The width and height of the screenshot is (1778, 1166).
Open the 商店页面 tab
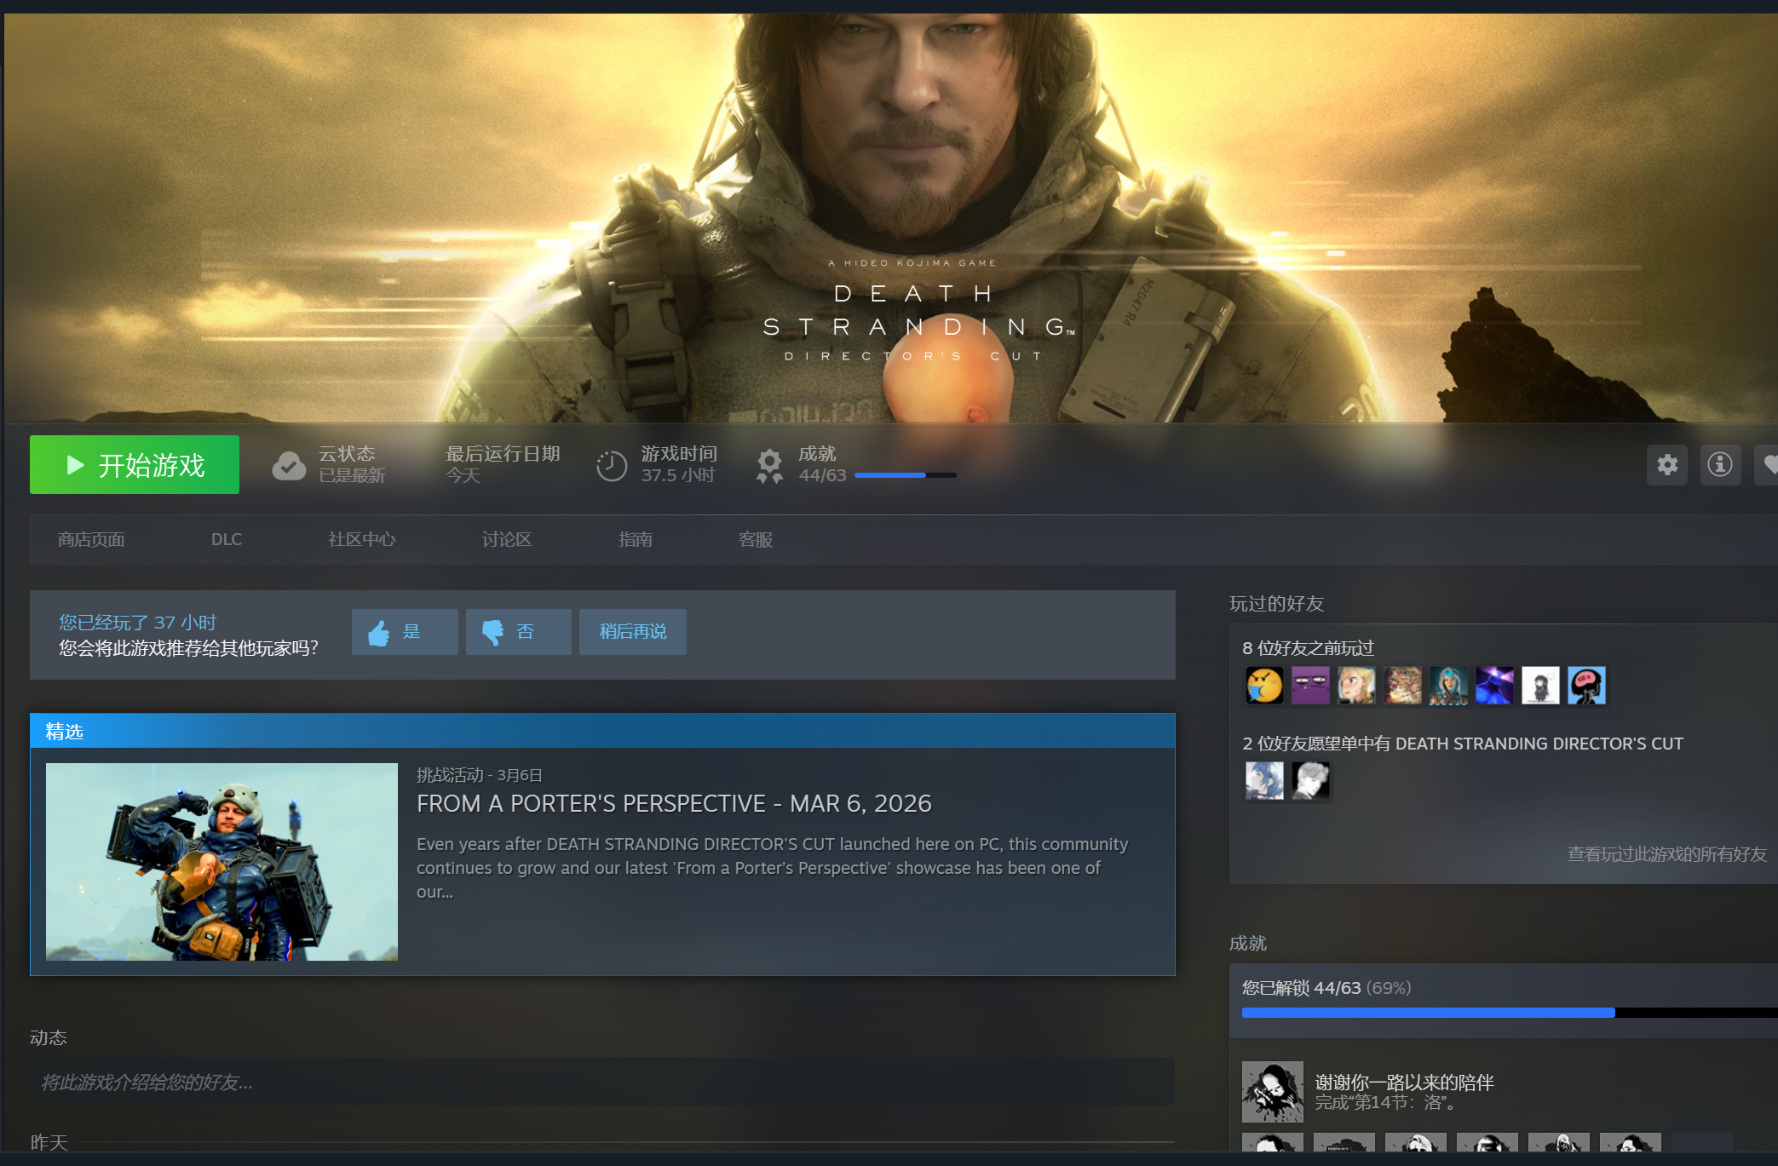coord(91,540)
